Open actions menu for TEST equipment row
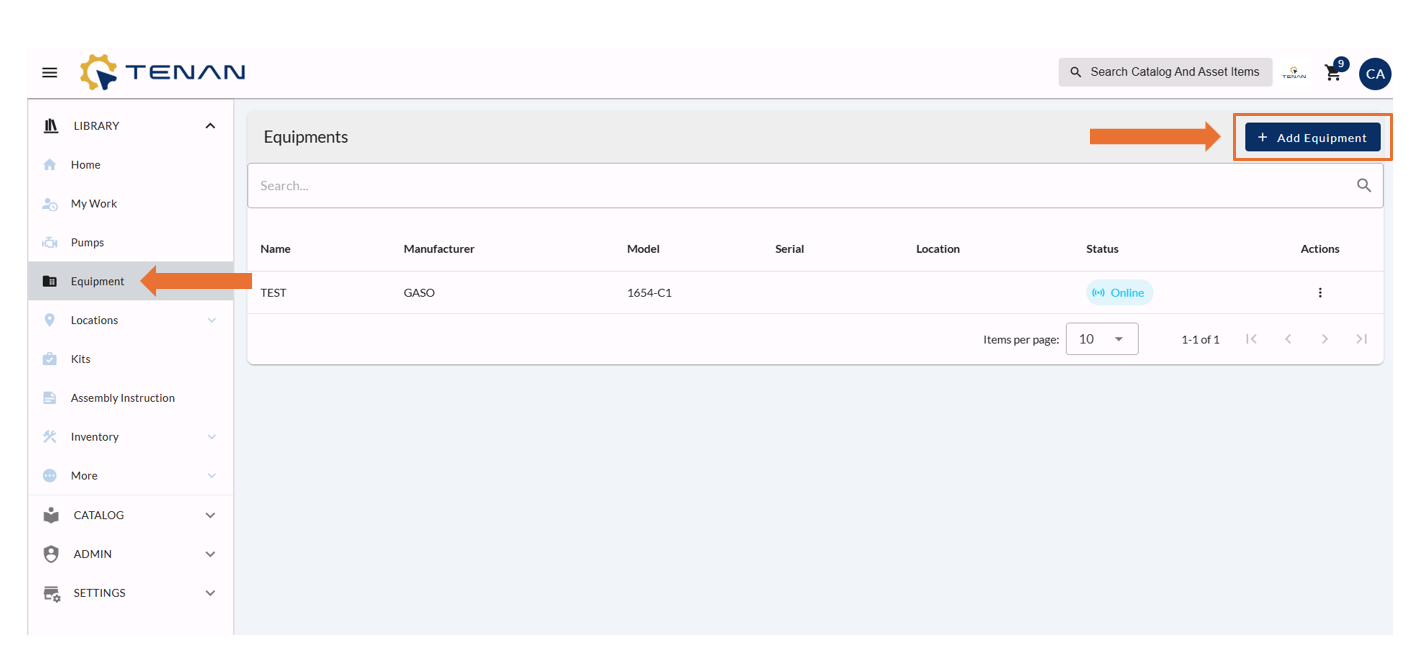The height and width of the screenshot is (671, 1421). [1320, 293]
